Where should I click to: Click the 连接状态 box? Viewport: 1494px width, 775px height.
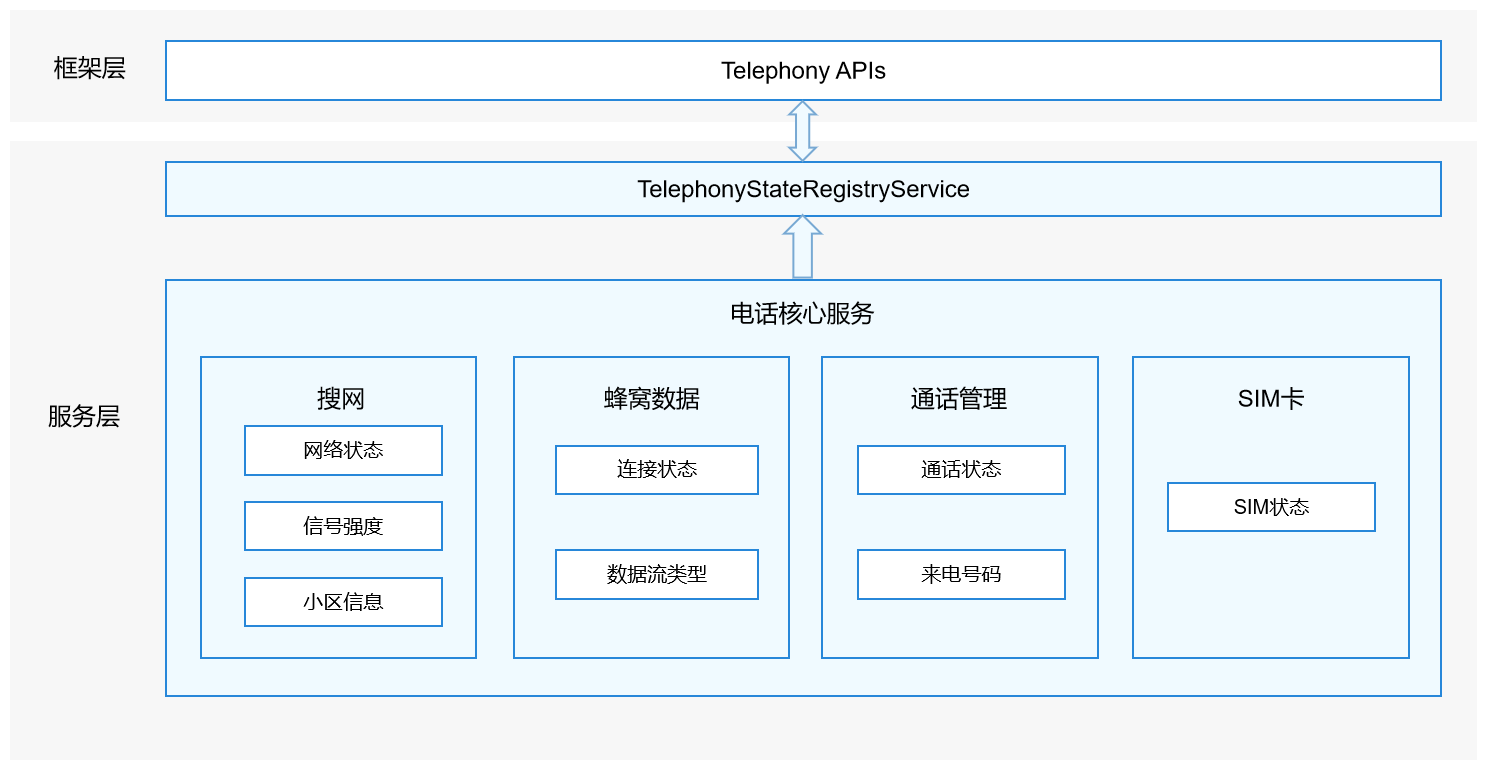[x=657, y=470]
